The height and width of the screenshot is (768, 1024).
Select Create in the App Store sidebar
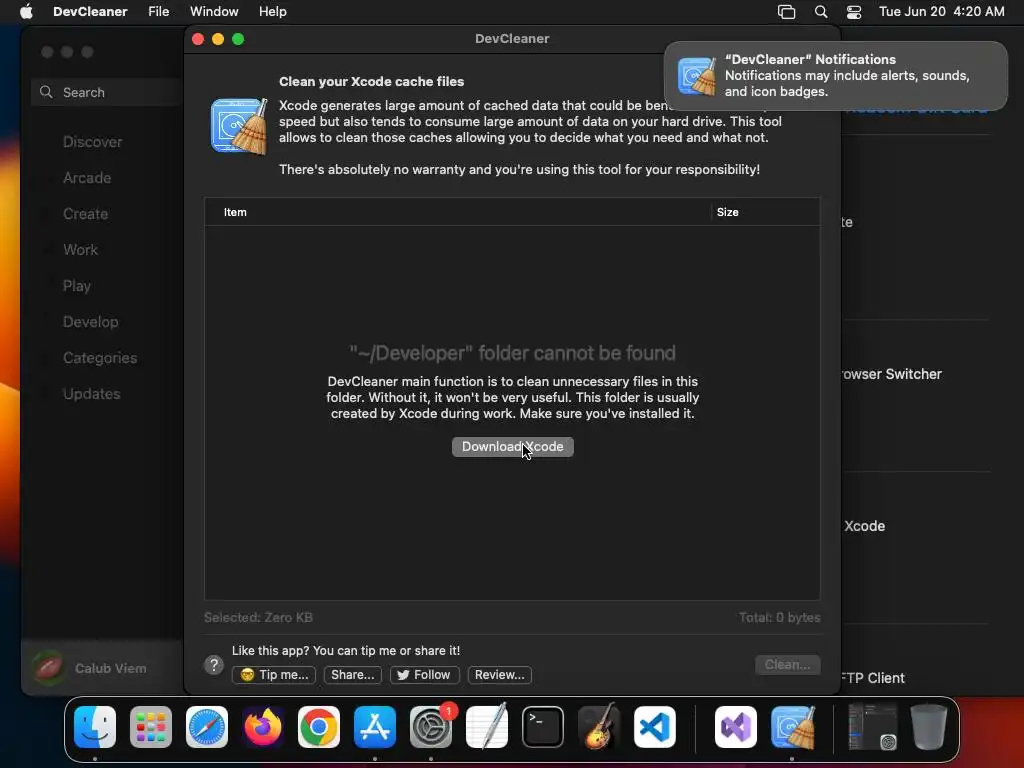(86, 214)
